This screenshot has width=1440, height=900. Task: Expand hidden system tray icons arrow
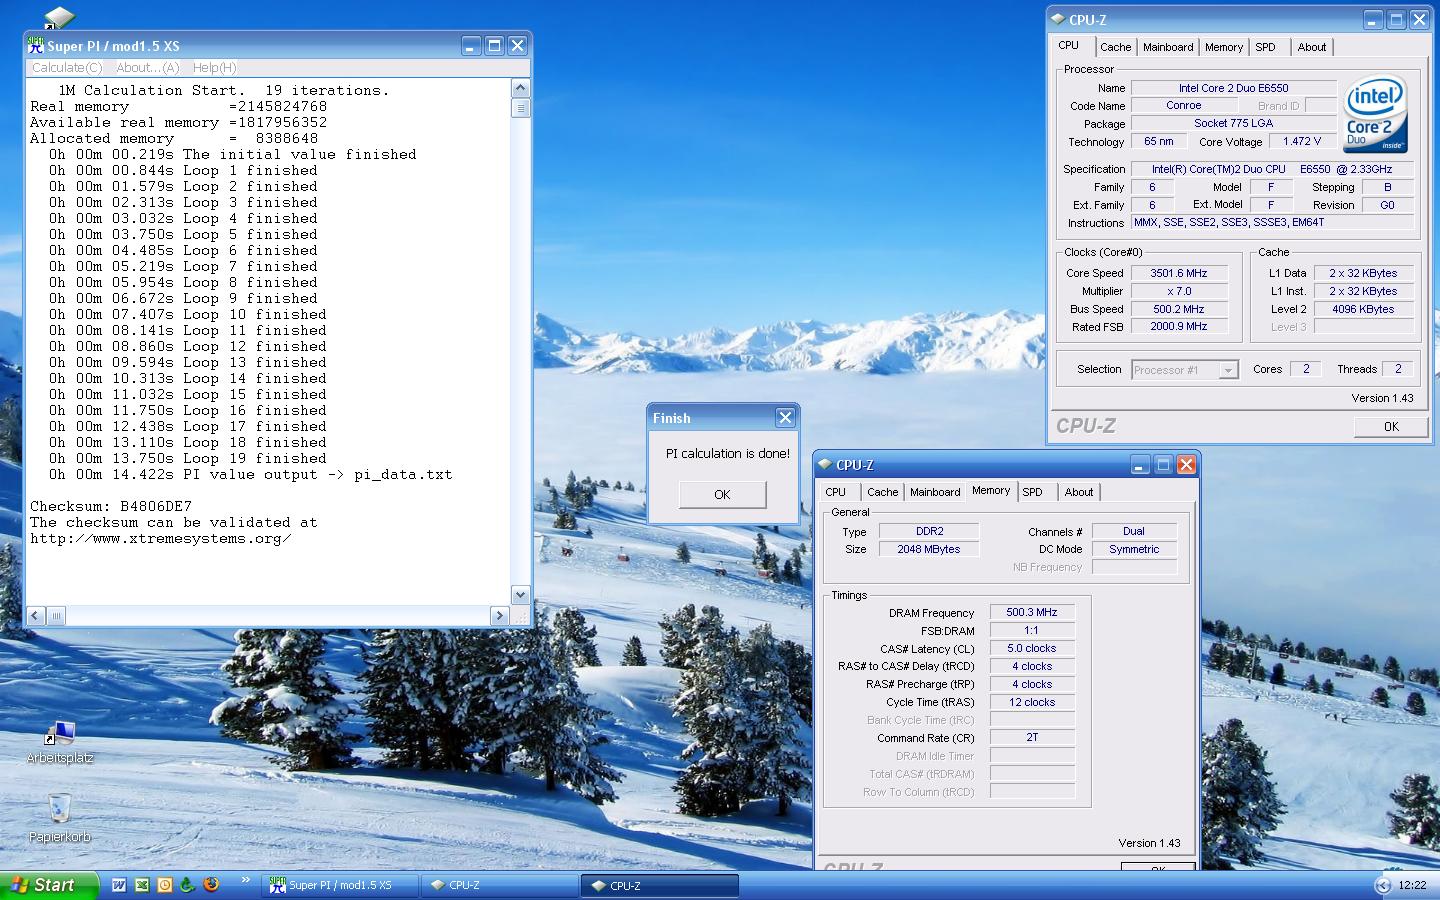(1383, 885)
